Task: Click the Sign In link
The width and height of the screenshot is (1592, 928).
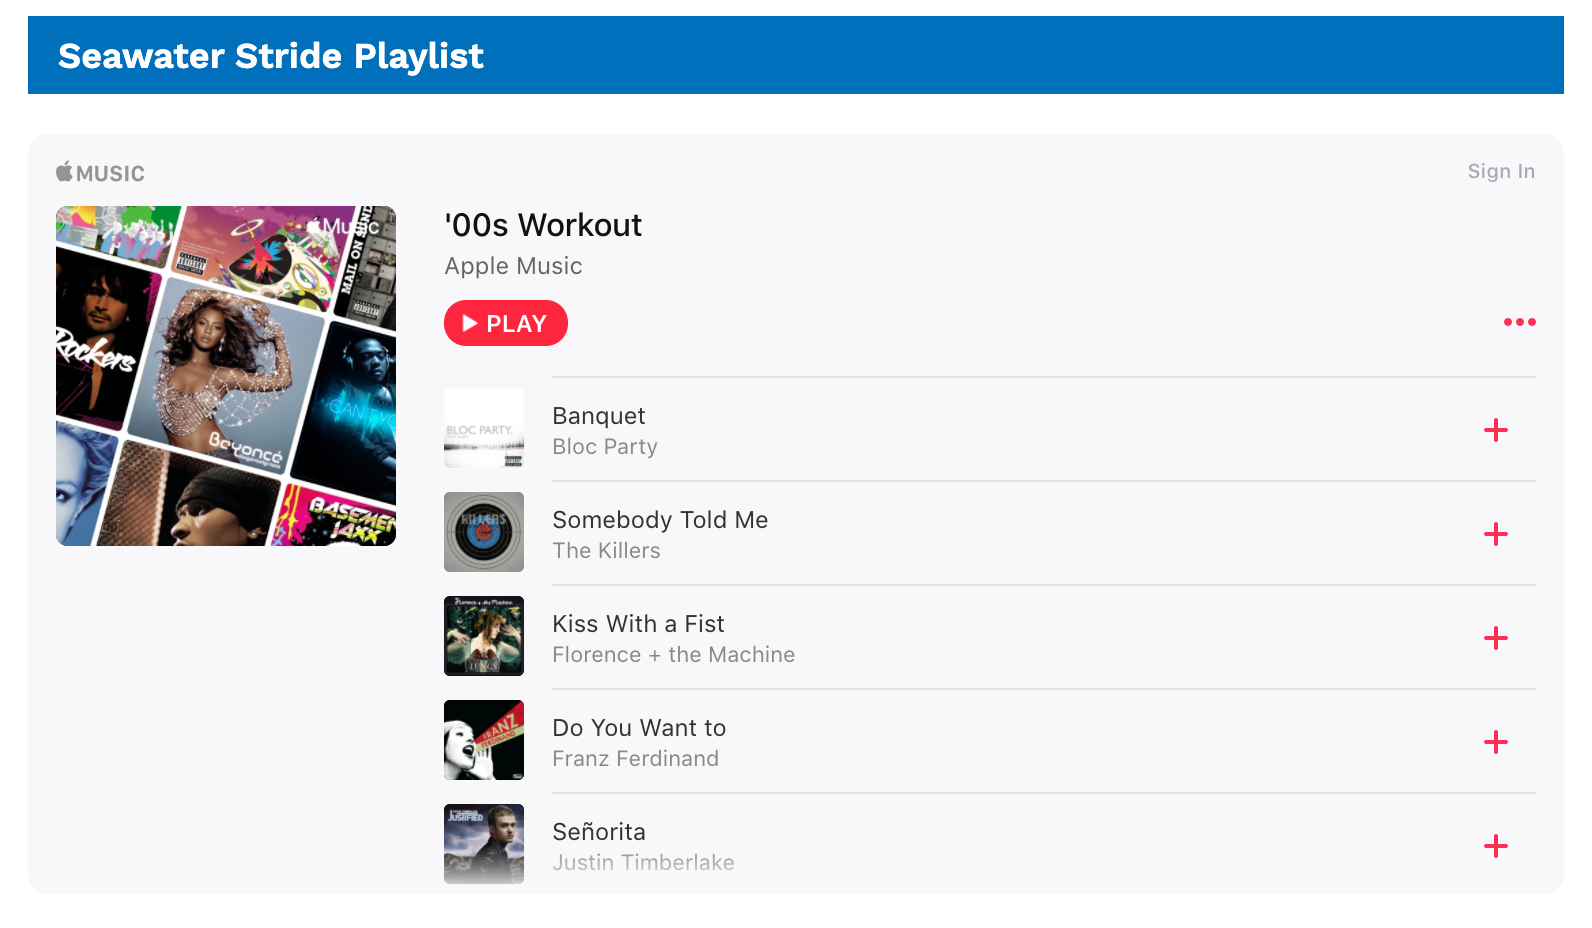Action: point(1500,171)
